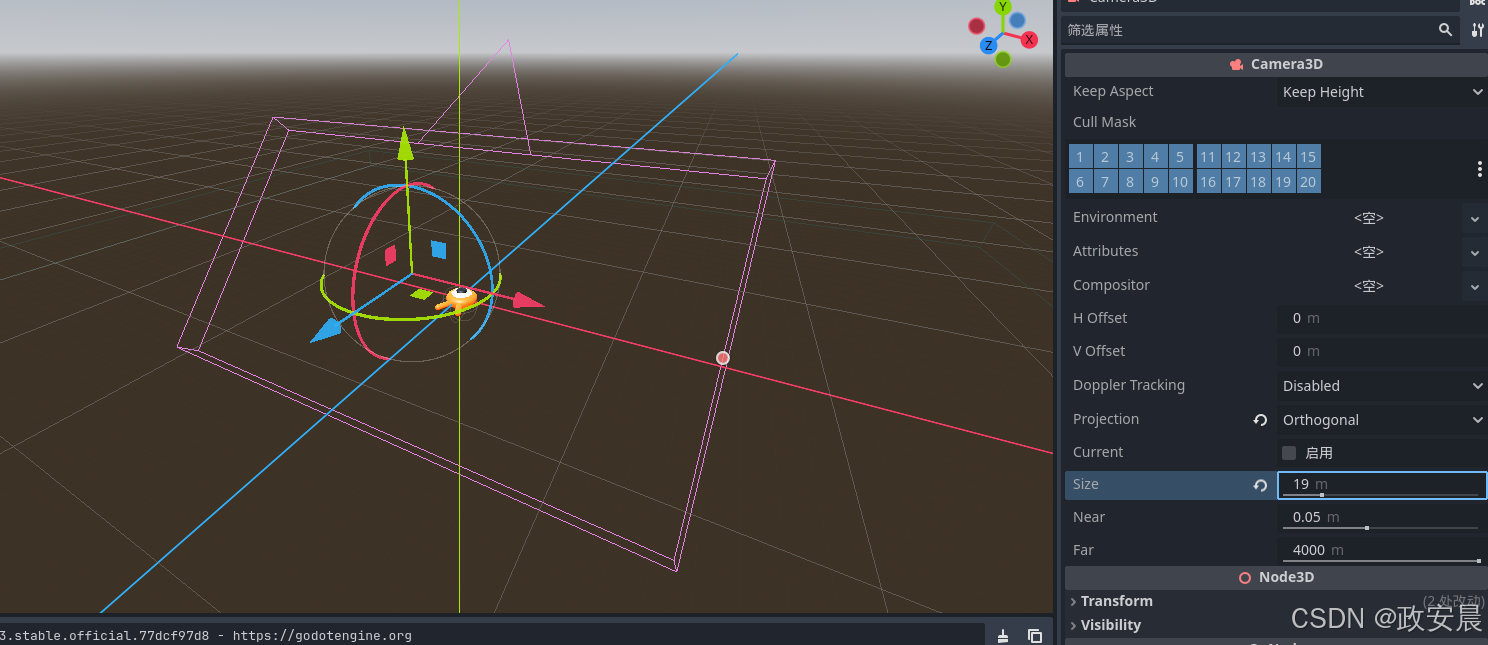Screen dimensions: 1488x645
Task: Open the Compositor resource dropdown arrow
Action: tap(1475, 286)
